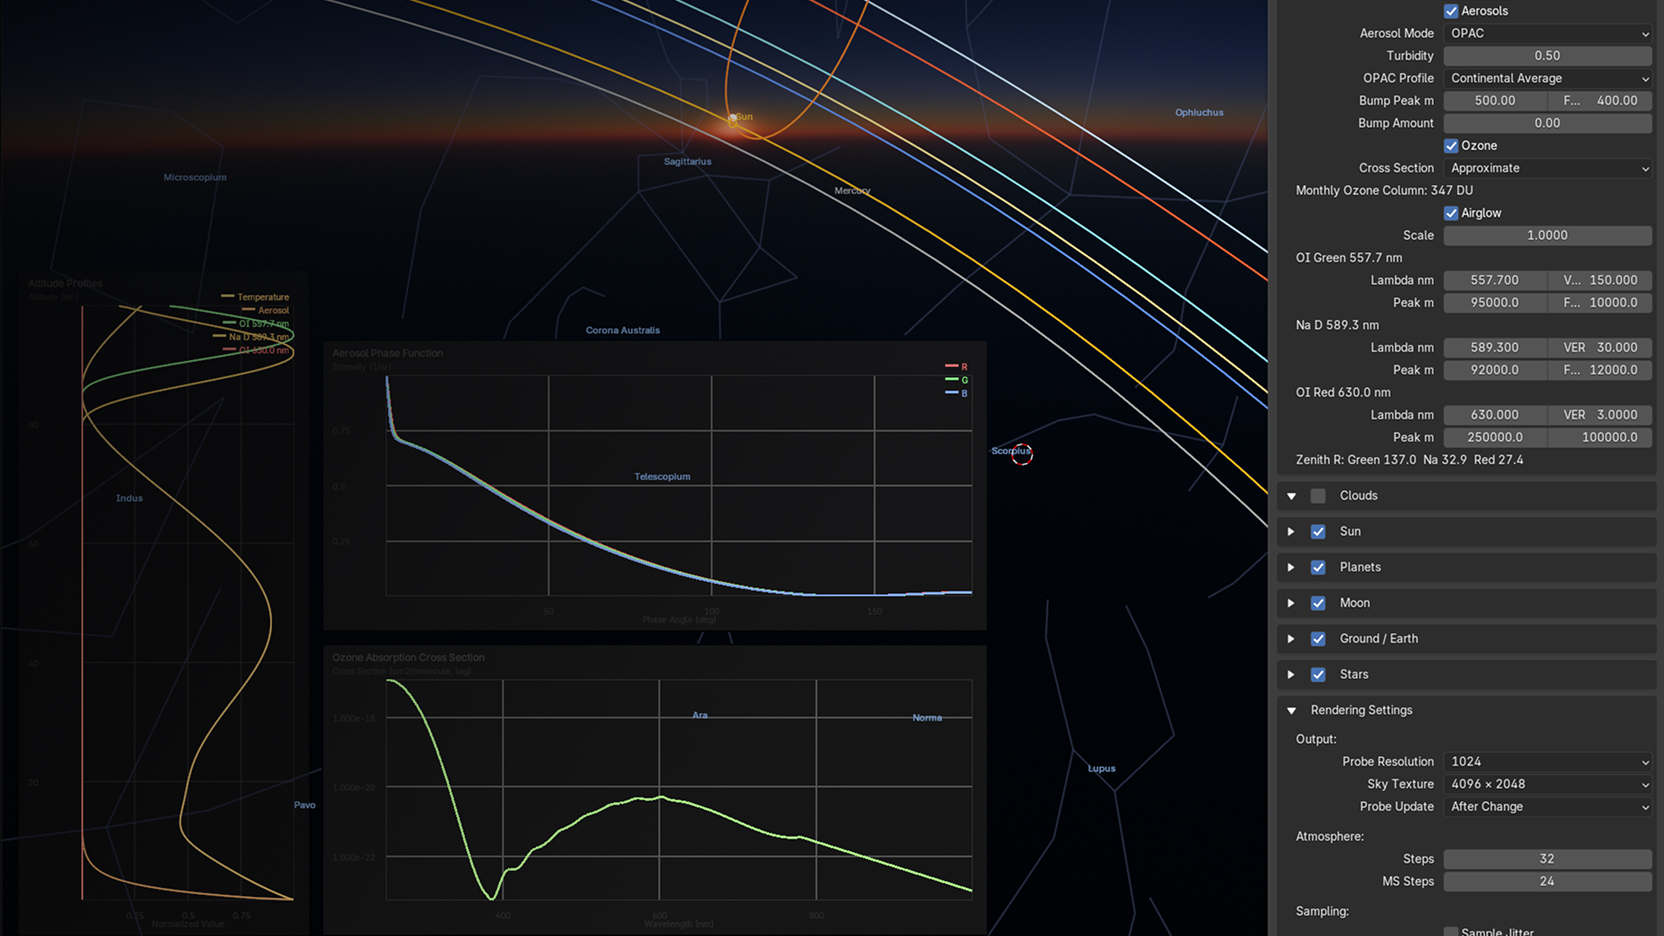Uncheck the Planets panel checkbox
This screenshot has width=1664, height=936.
pyautogui.click(x=1318, y=568)
